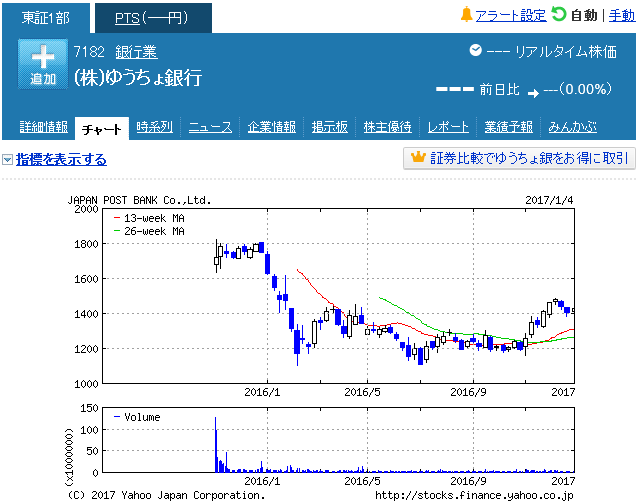Viewport: 639px width, 502px height.
Task: Select the 東証1部 tab
Action: [45, 18]
